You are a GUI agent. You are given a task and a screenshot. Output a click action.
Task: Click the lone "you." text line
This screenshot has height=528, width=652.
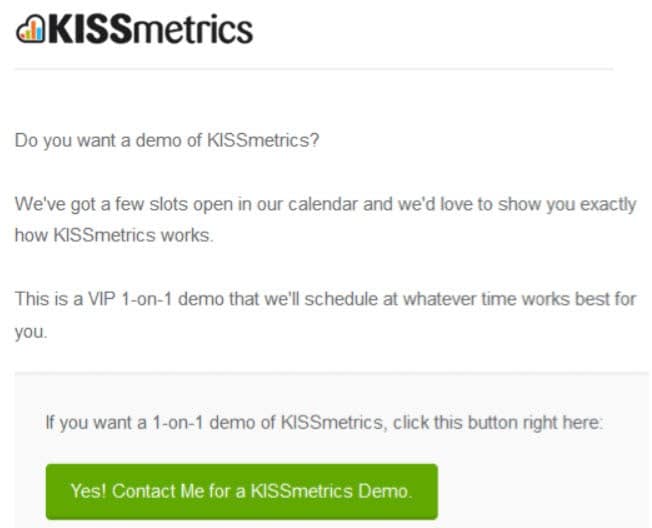click(31, 332)
